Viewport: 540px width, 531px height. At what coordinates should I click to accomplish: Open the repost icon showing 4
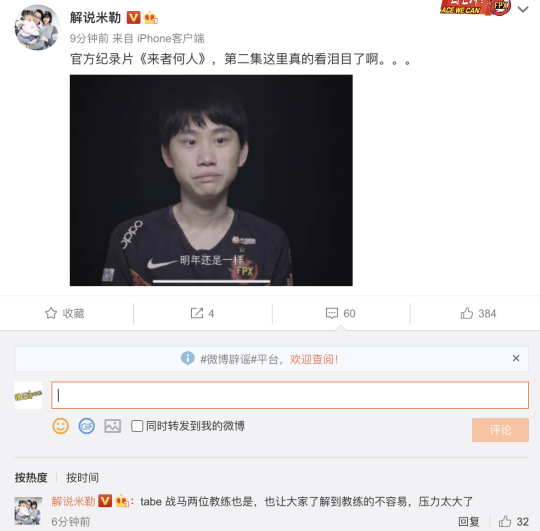click(197, 313)
